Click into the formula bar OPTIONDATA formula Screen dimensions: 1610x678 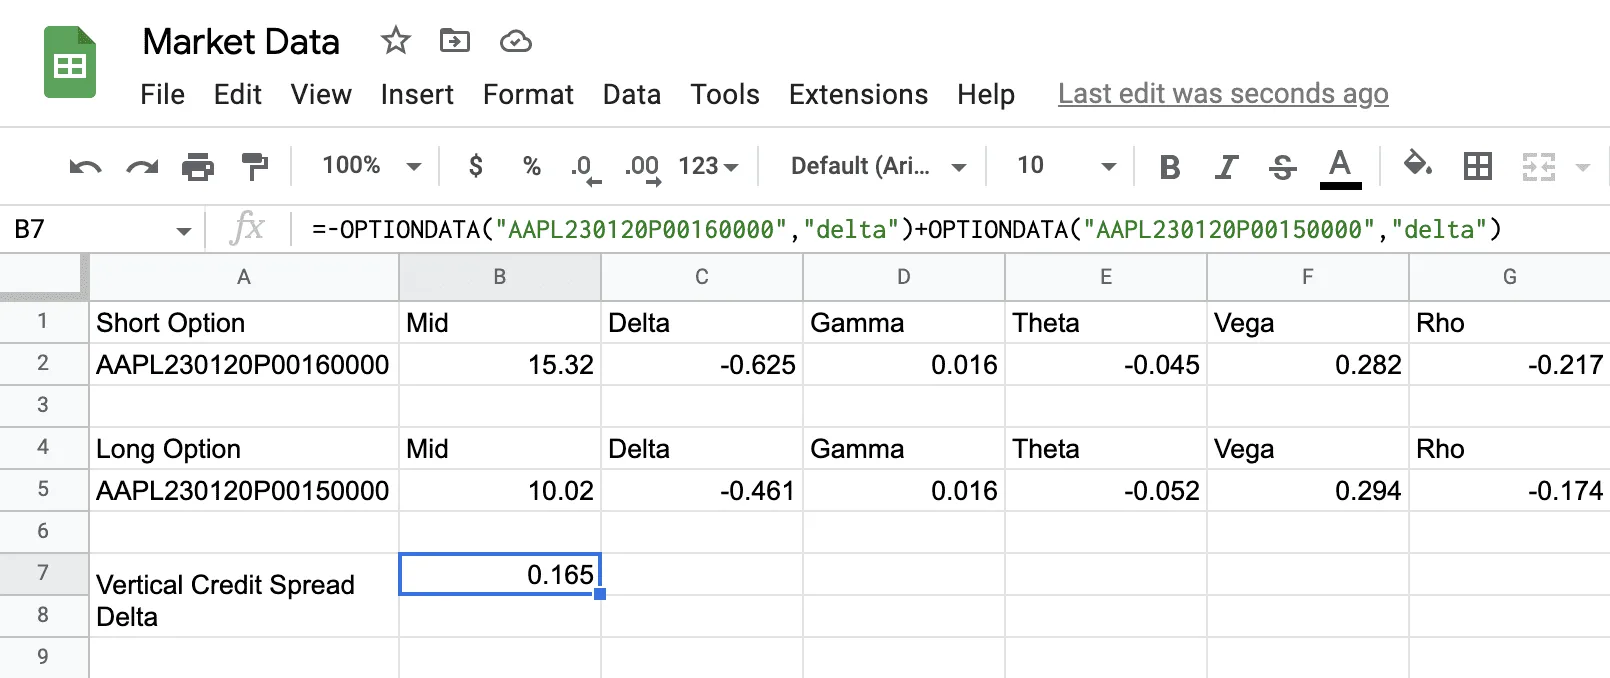click(907, 230)
